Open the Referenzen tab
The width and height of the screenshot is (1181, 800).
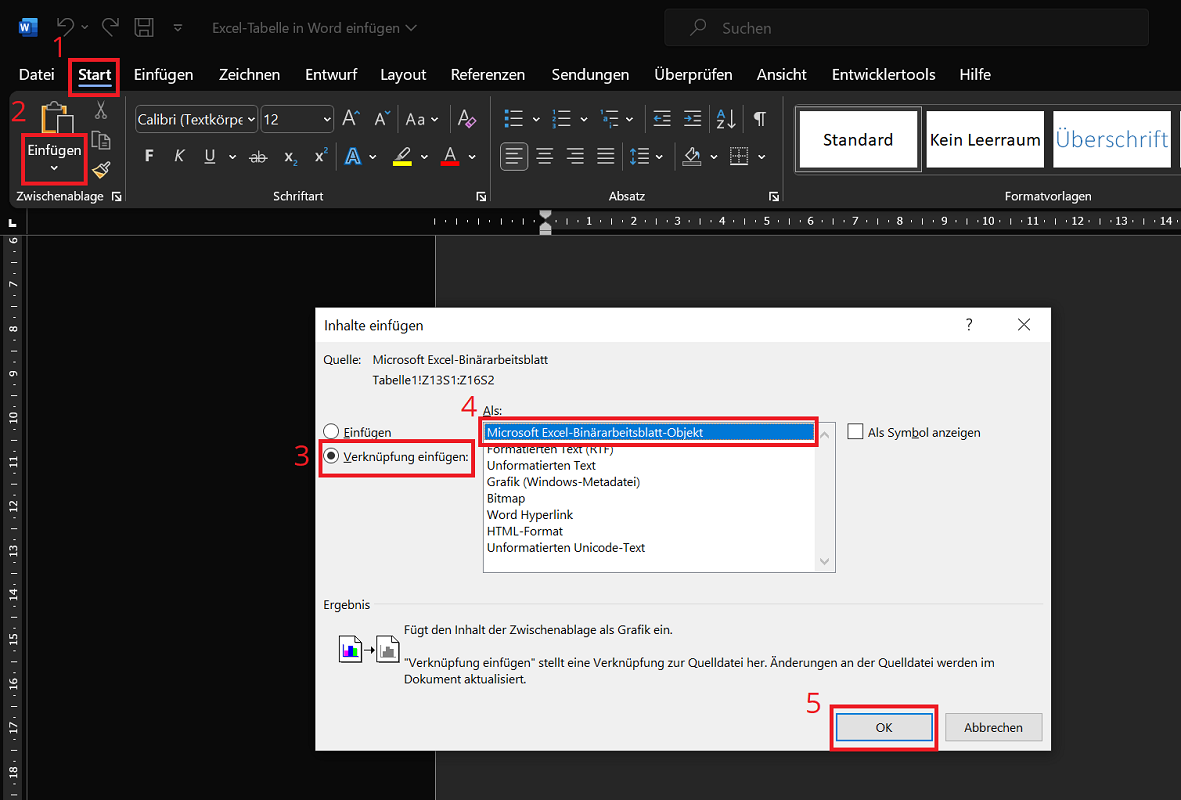coord(487,75)
